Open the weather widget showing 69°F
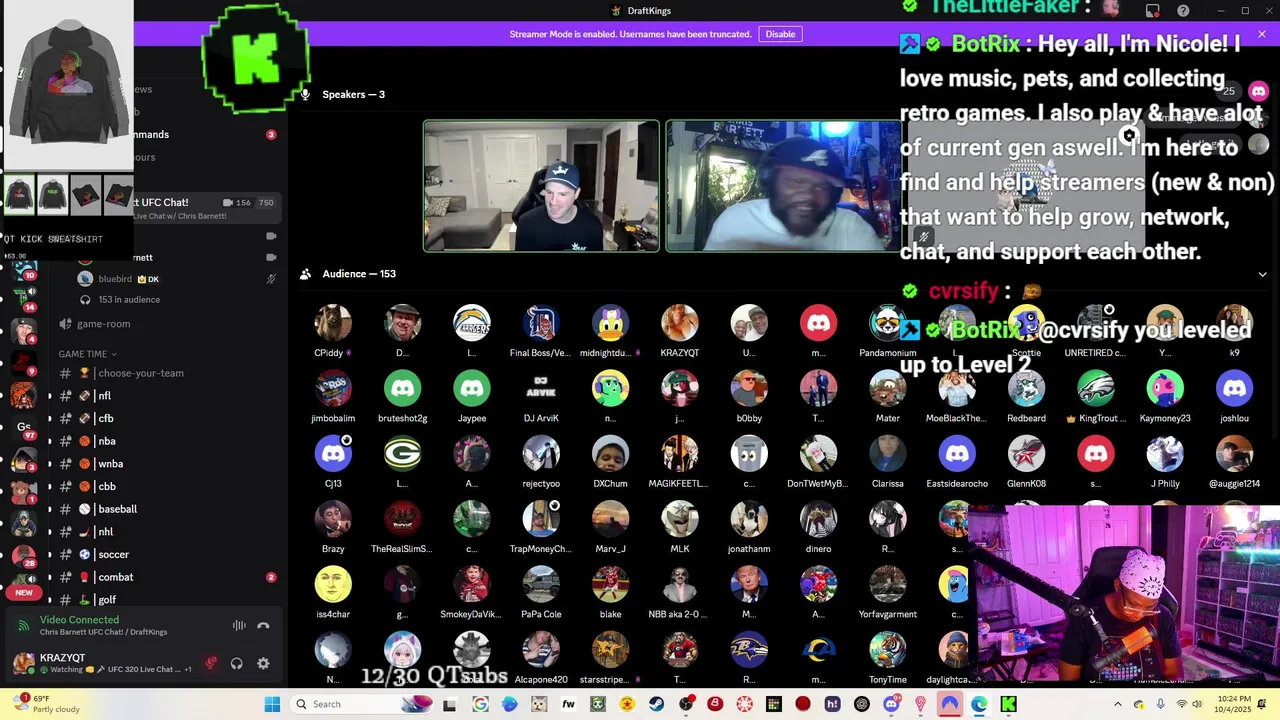 [47, 704]
